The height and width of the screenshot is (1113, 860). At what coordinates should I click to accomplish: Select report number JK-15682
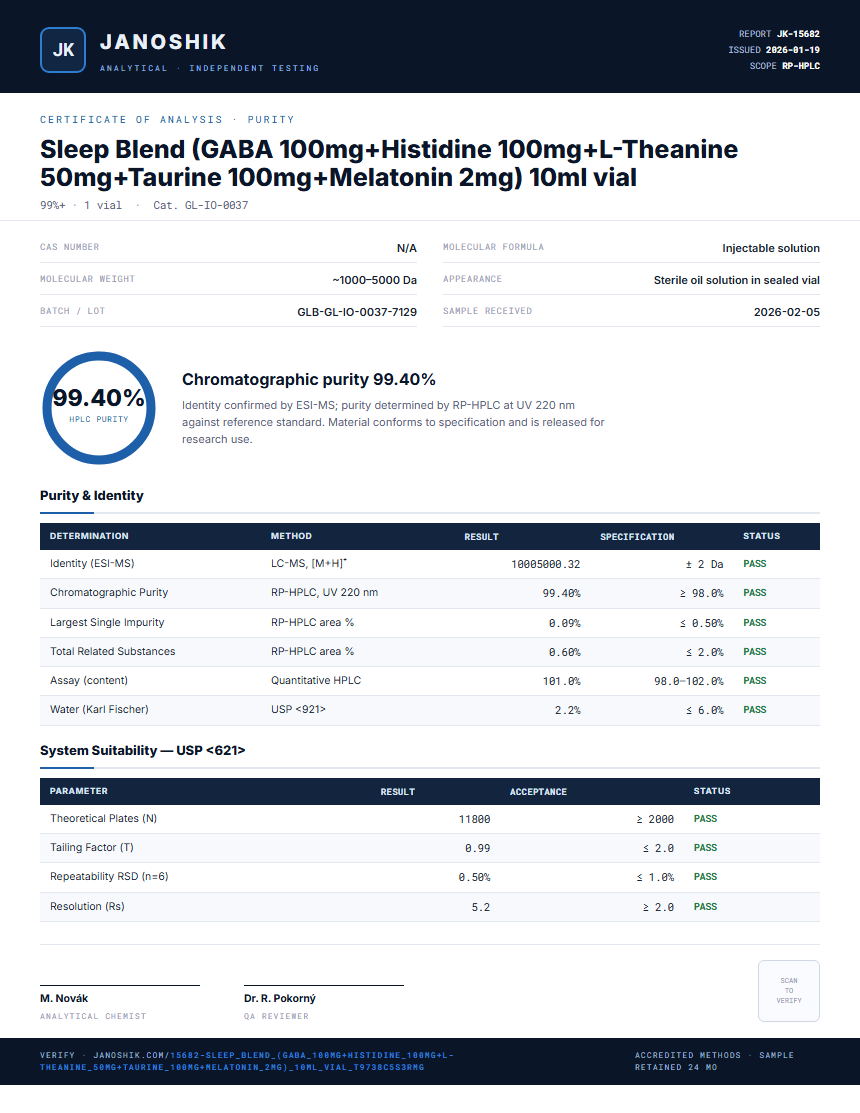pyautogui.click(x=798, y=33)
